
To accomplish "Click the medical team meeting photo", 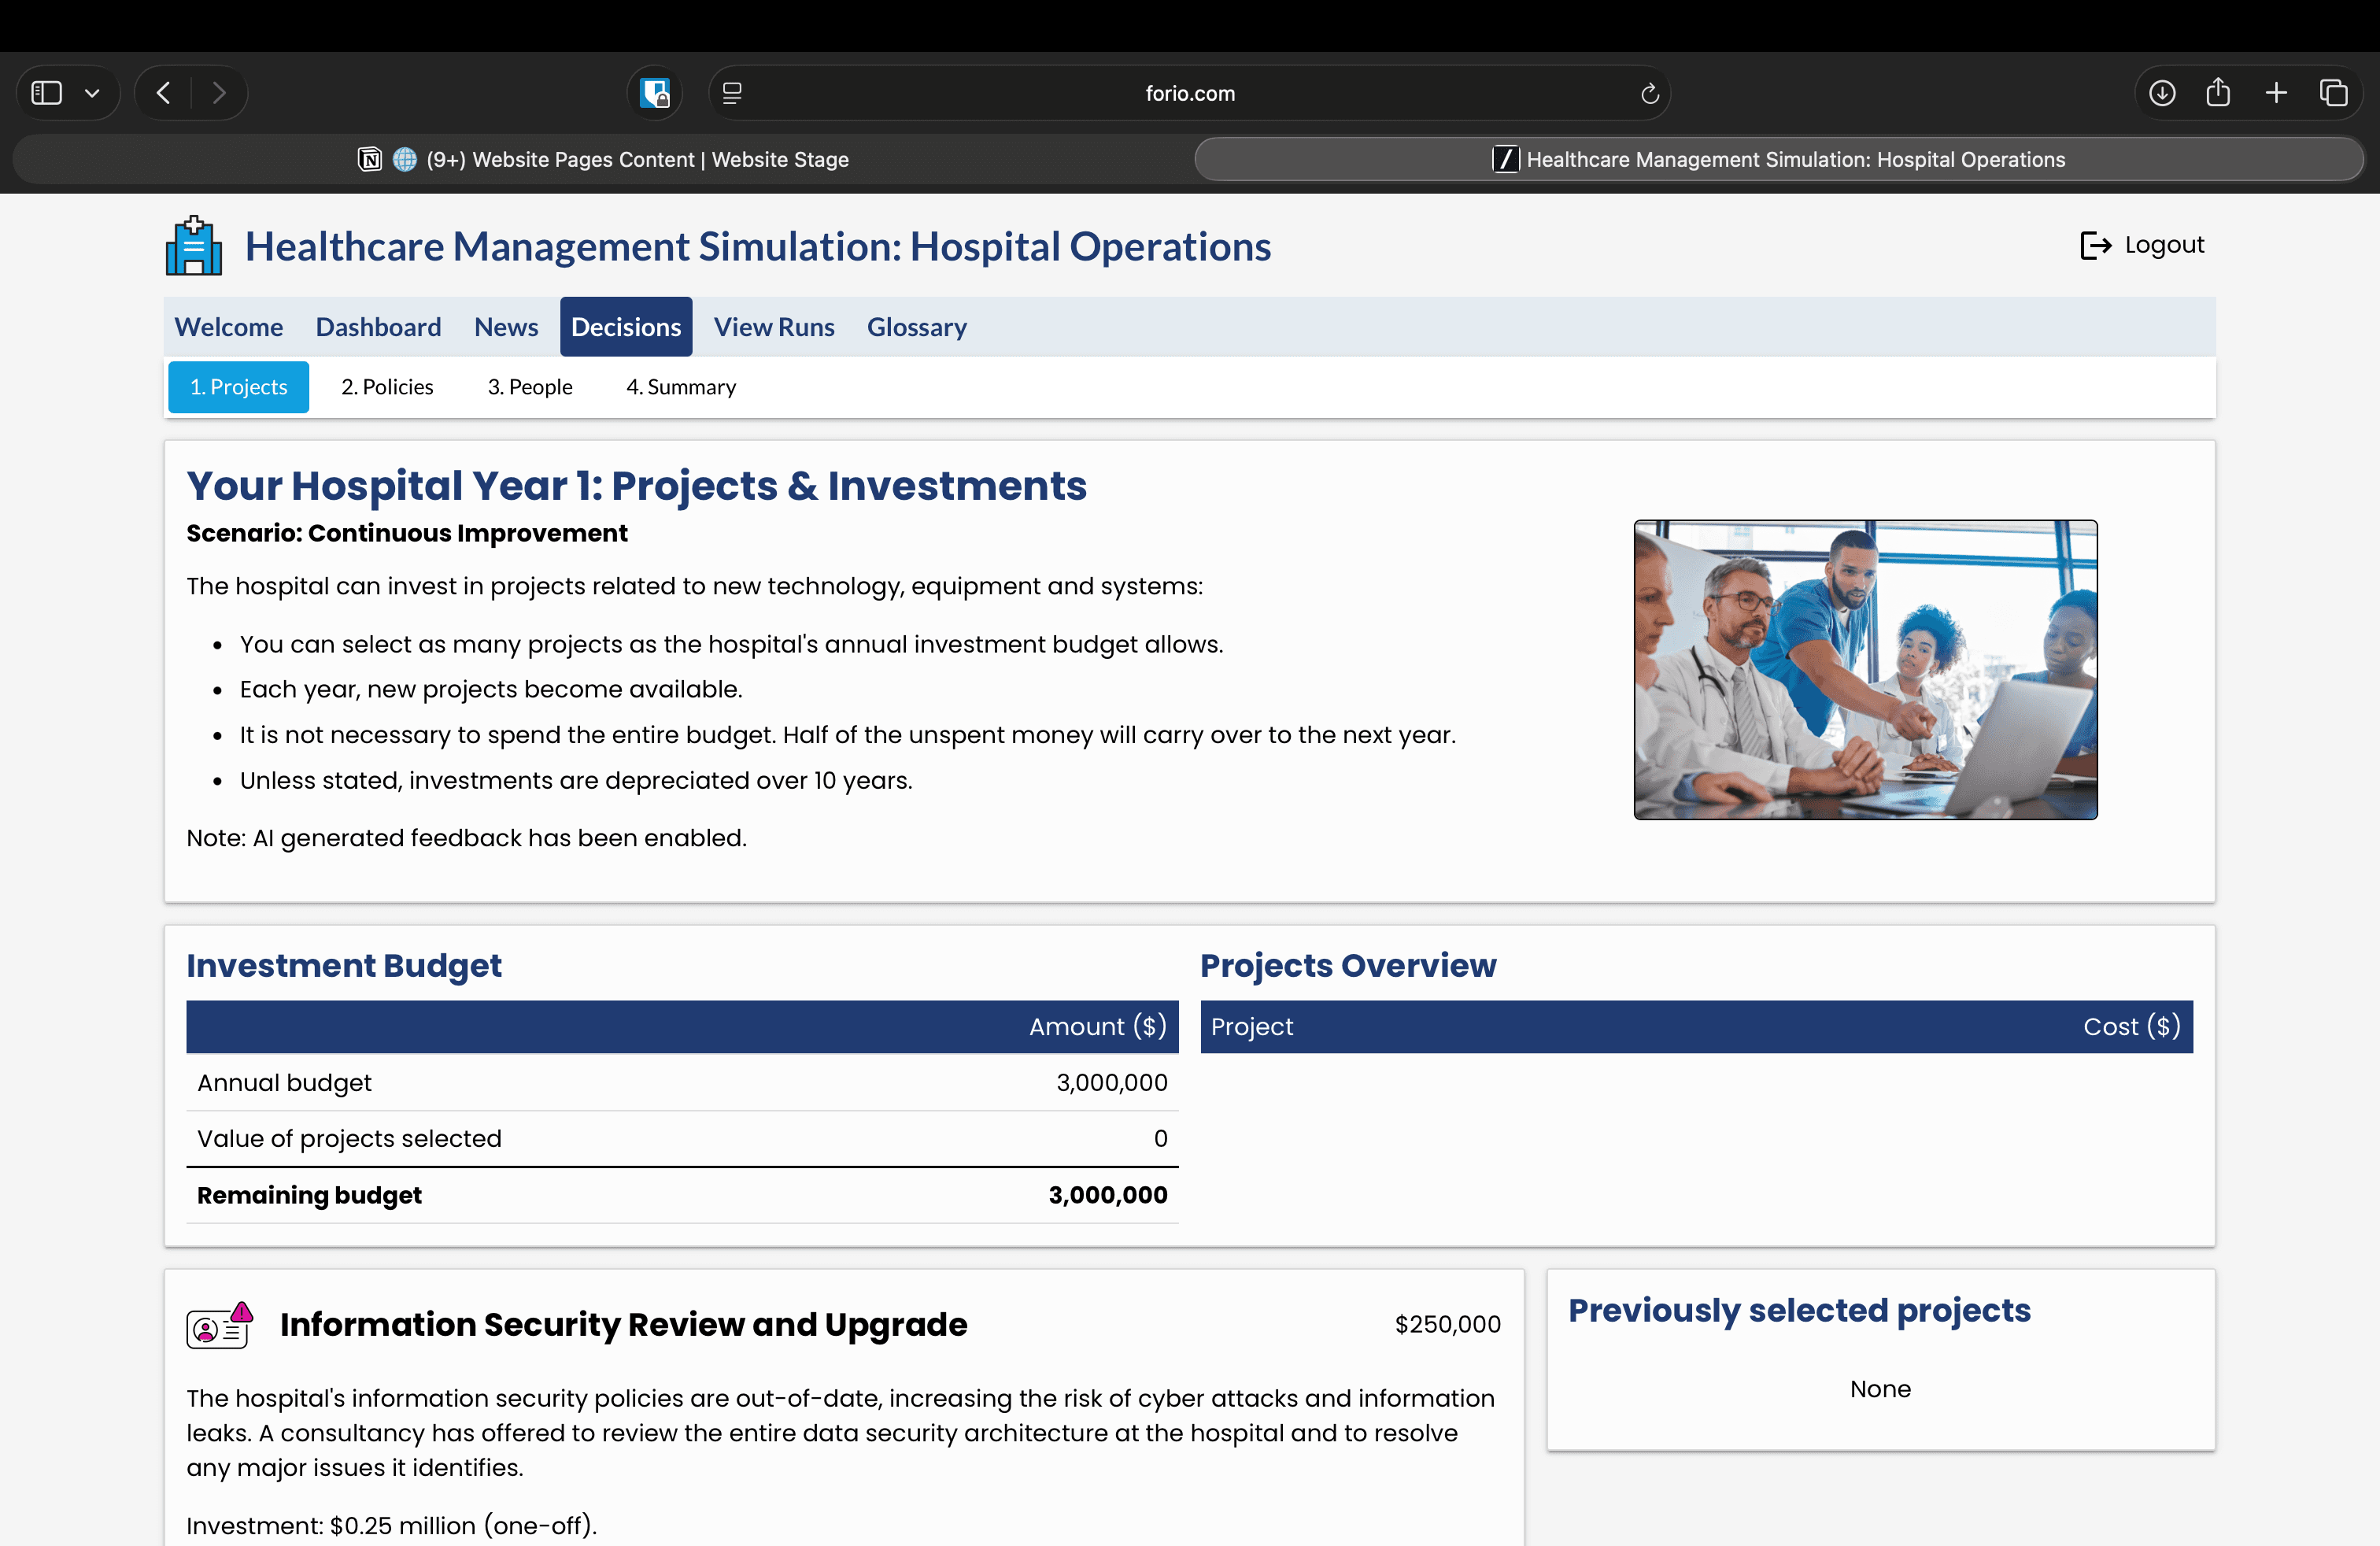I will pos(1865,670).
